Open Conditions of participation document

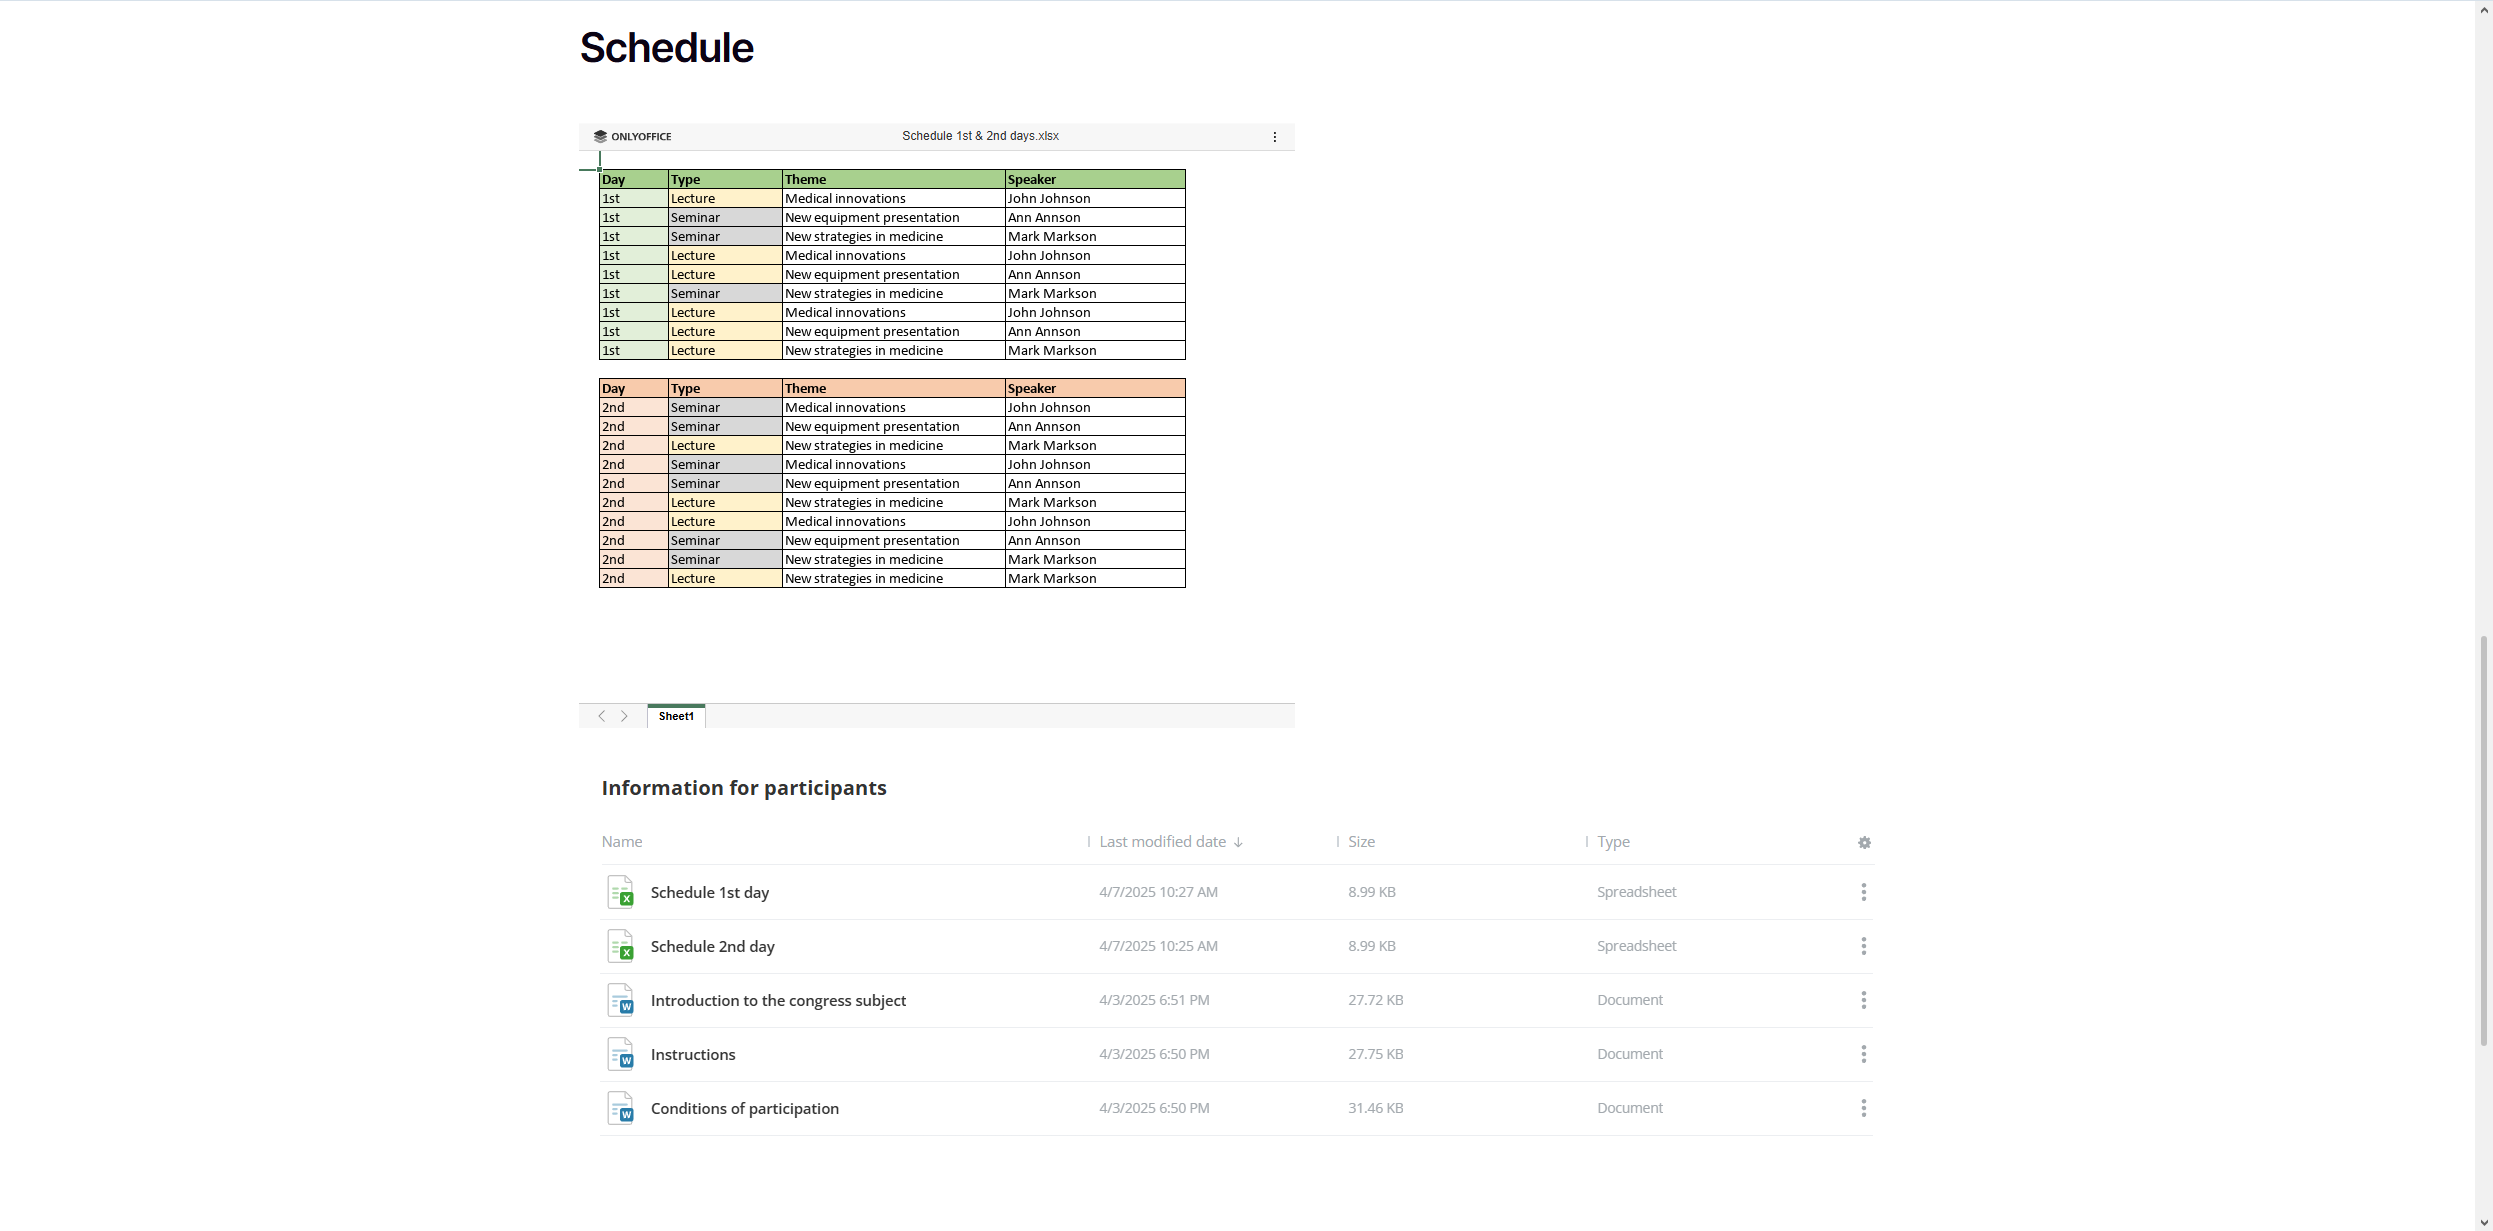pos(744,1108)
